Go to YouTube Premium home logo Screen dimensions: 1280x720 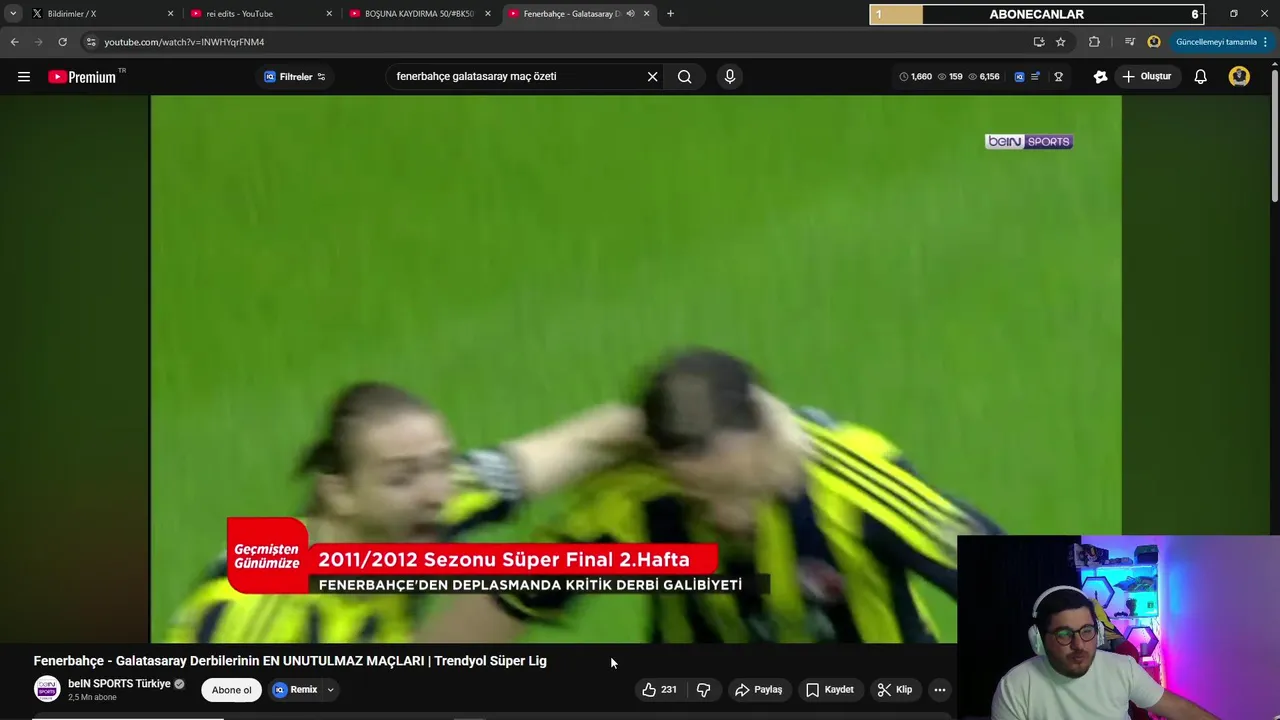pos(83,77)
